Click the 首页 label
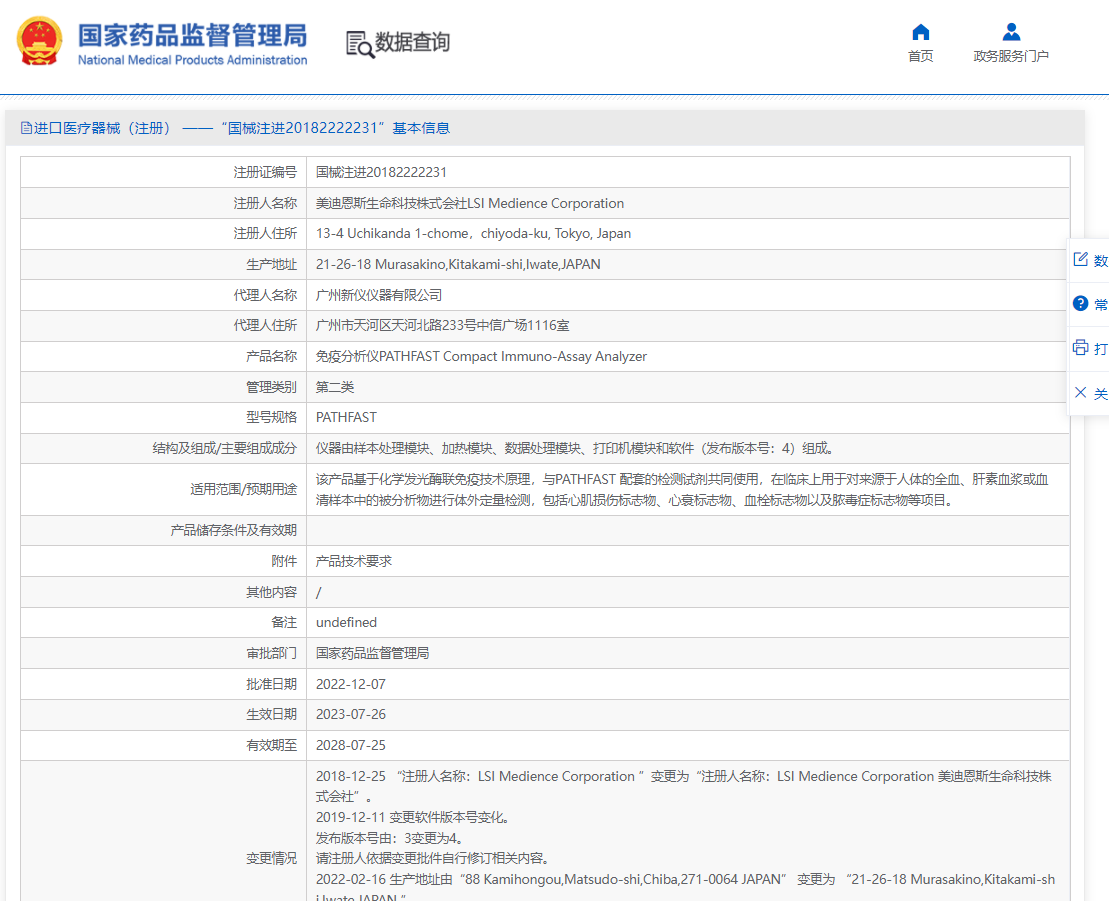 920,56
